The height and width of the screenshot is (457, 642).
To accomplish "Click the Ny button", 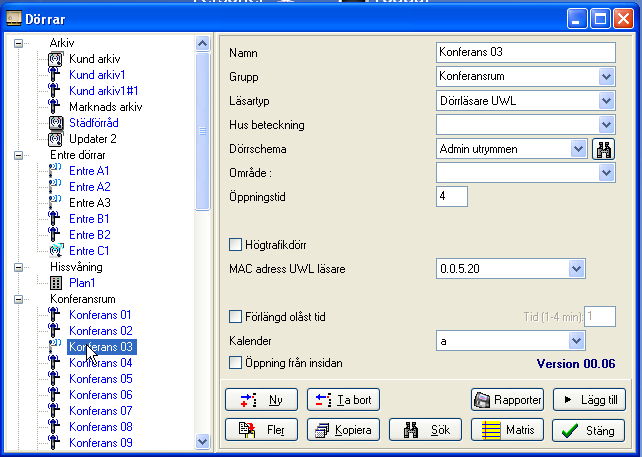I will click(261, 400).
